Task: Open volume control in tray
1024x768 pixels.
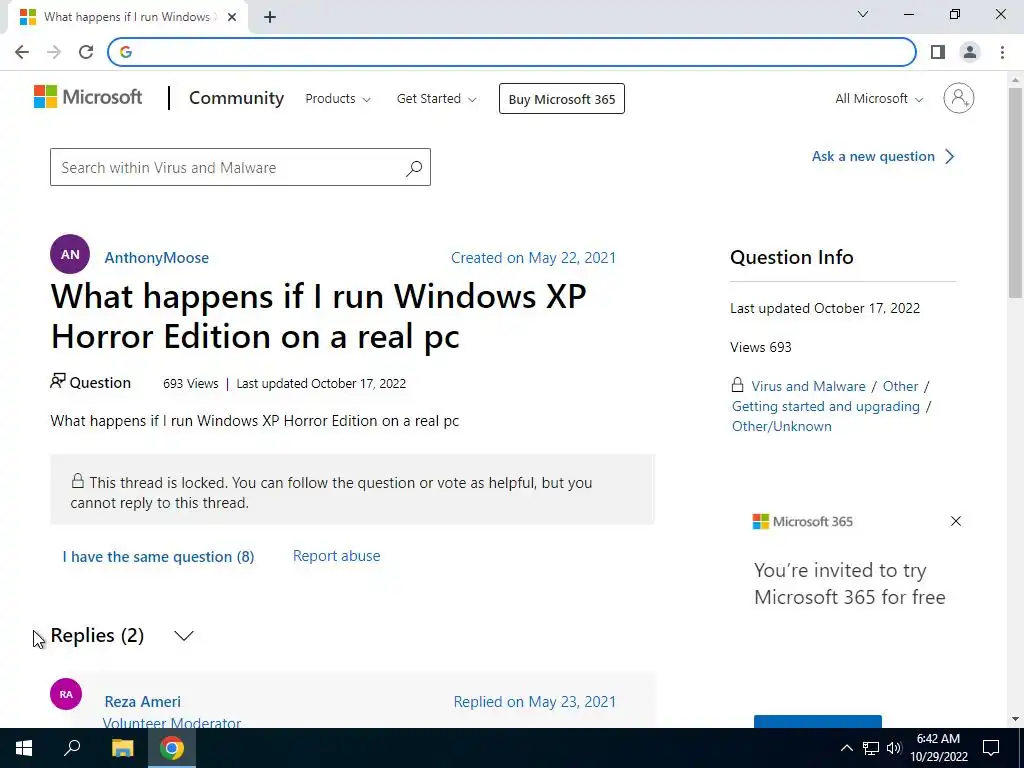Action: 894,748
